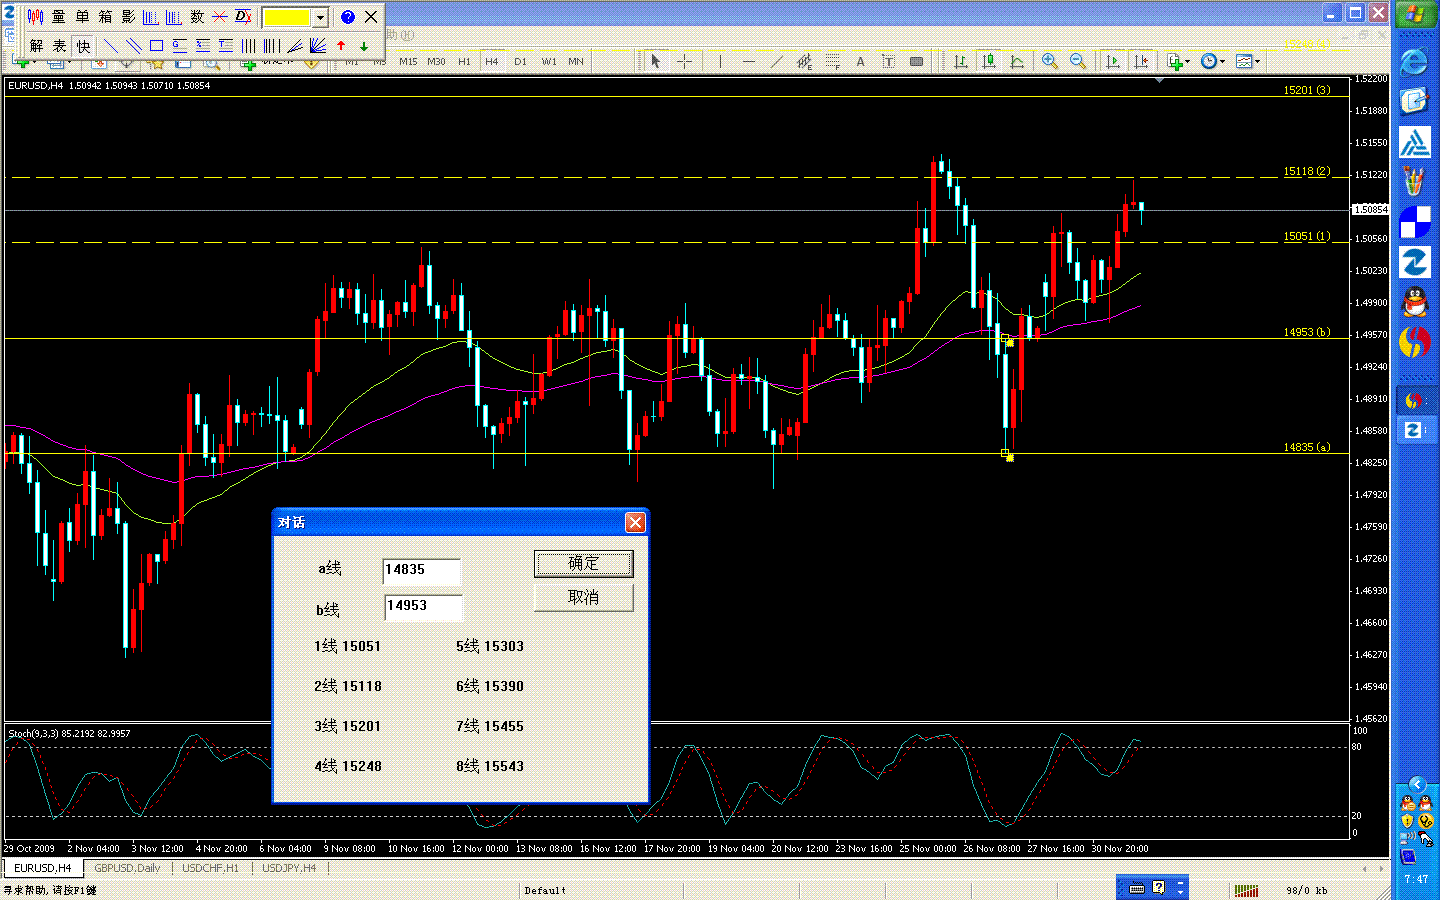Select the four vertical lines tool
The width and height of the screenshot is (1440, 900).
[248, 46]
